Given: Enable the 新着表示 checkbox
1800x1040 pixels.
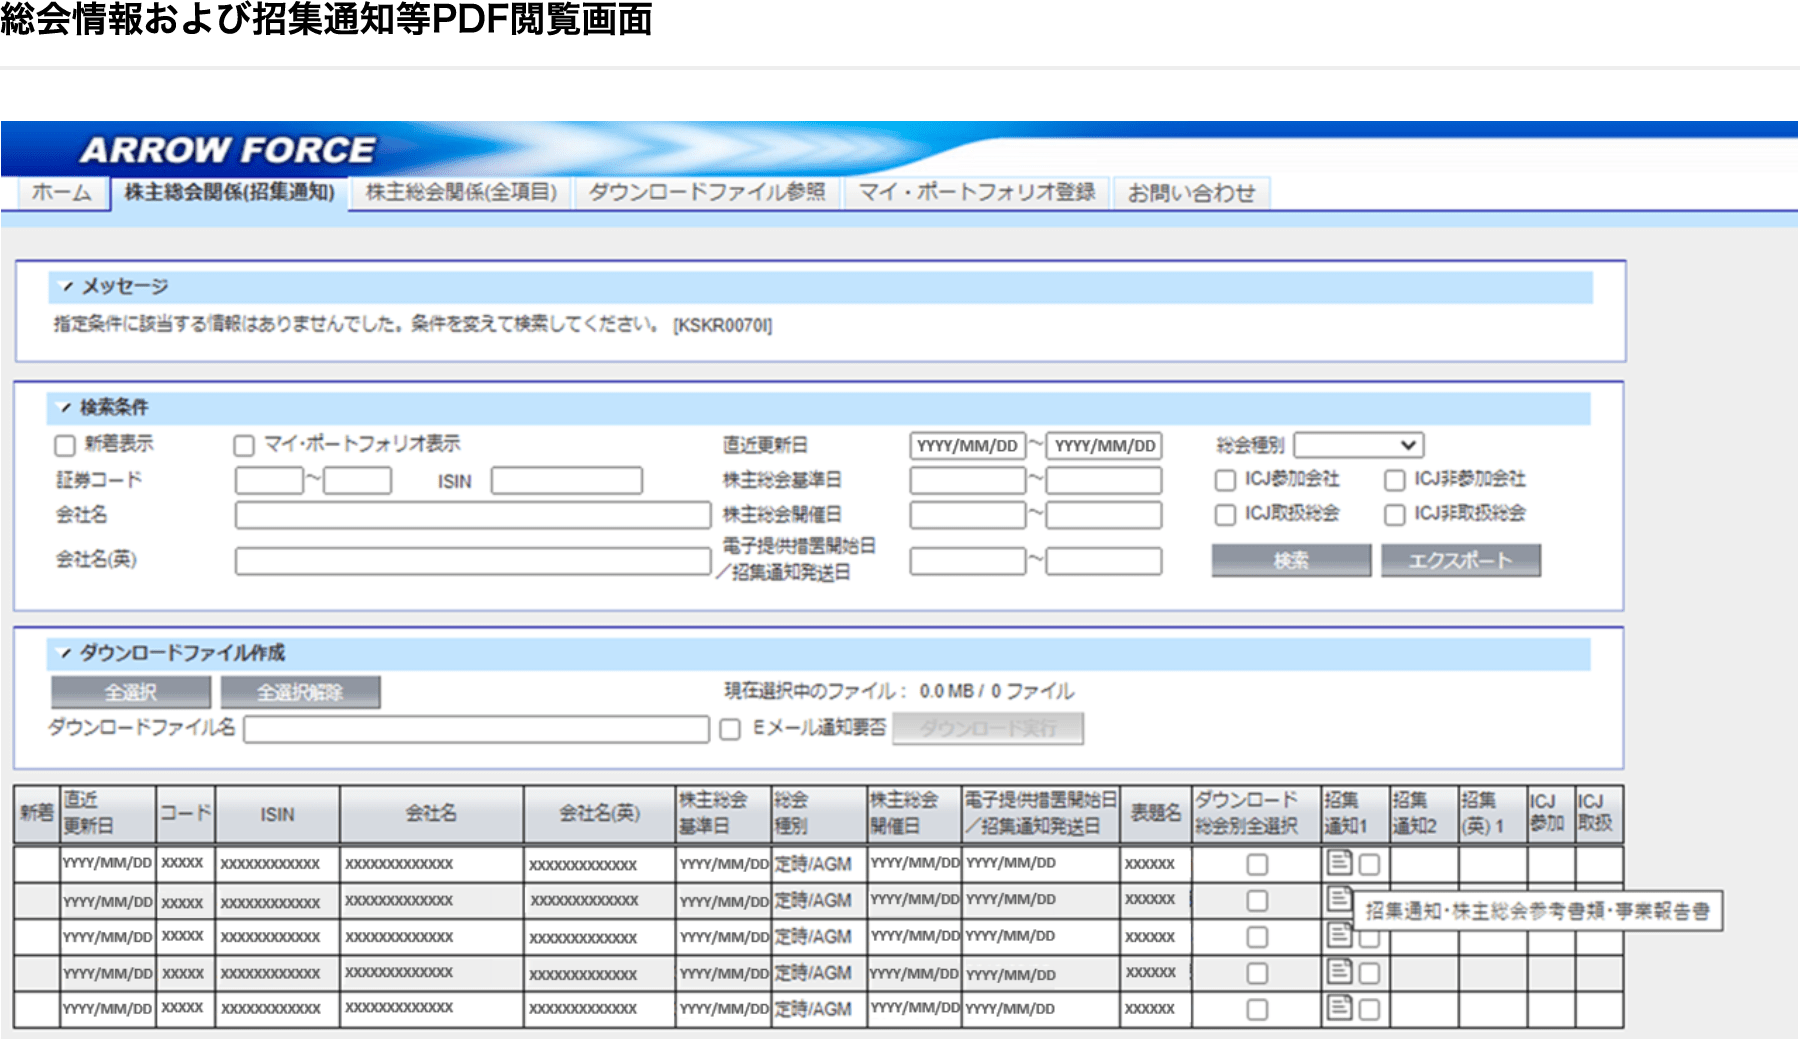Looking at the screenshot, I should coord(65,445).
